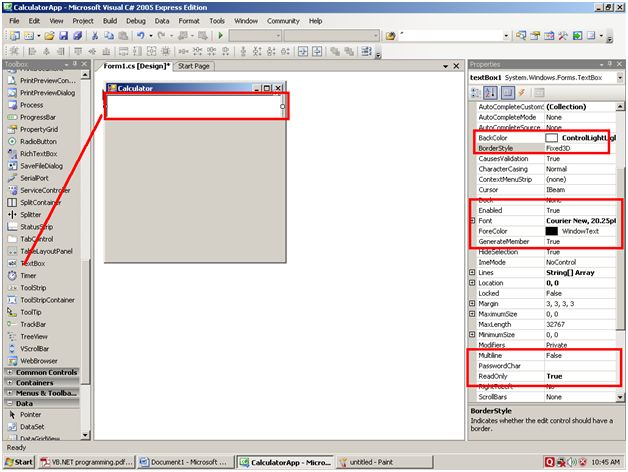
Task: Open the textBox1 object selector dropdown
Action: coord(620,77)
